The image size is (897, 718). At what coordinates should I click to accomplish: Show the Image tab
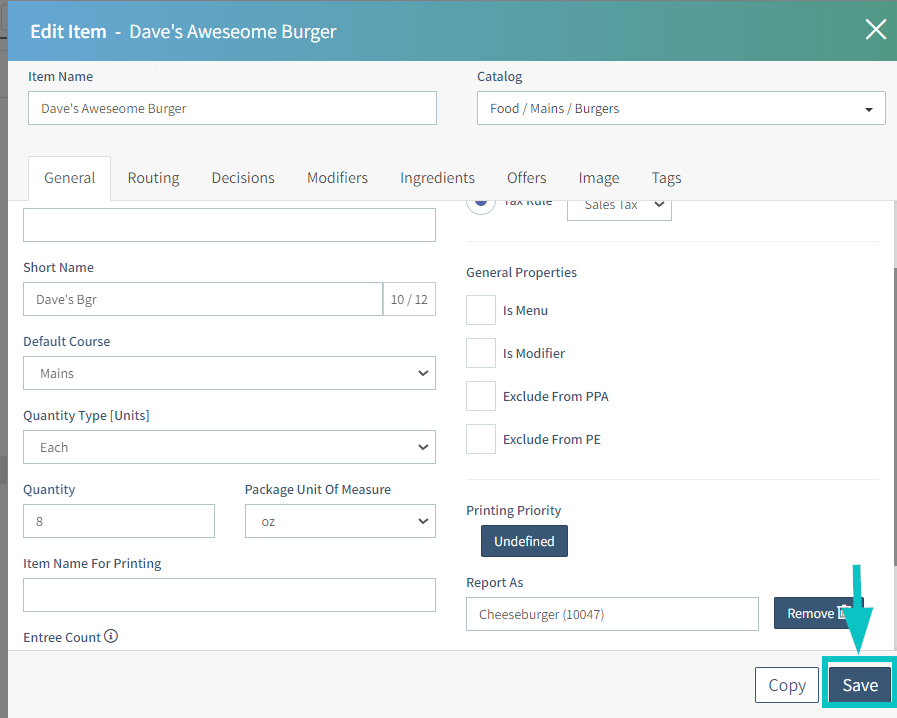(598, 178)
